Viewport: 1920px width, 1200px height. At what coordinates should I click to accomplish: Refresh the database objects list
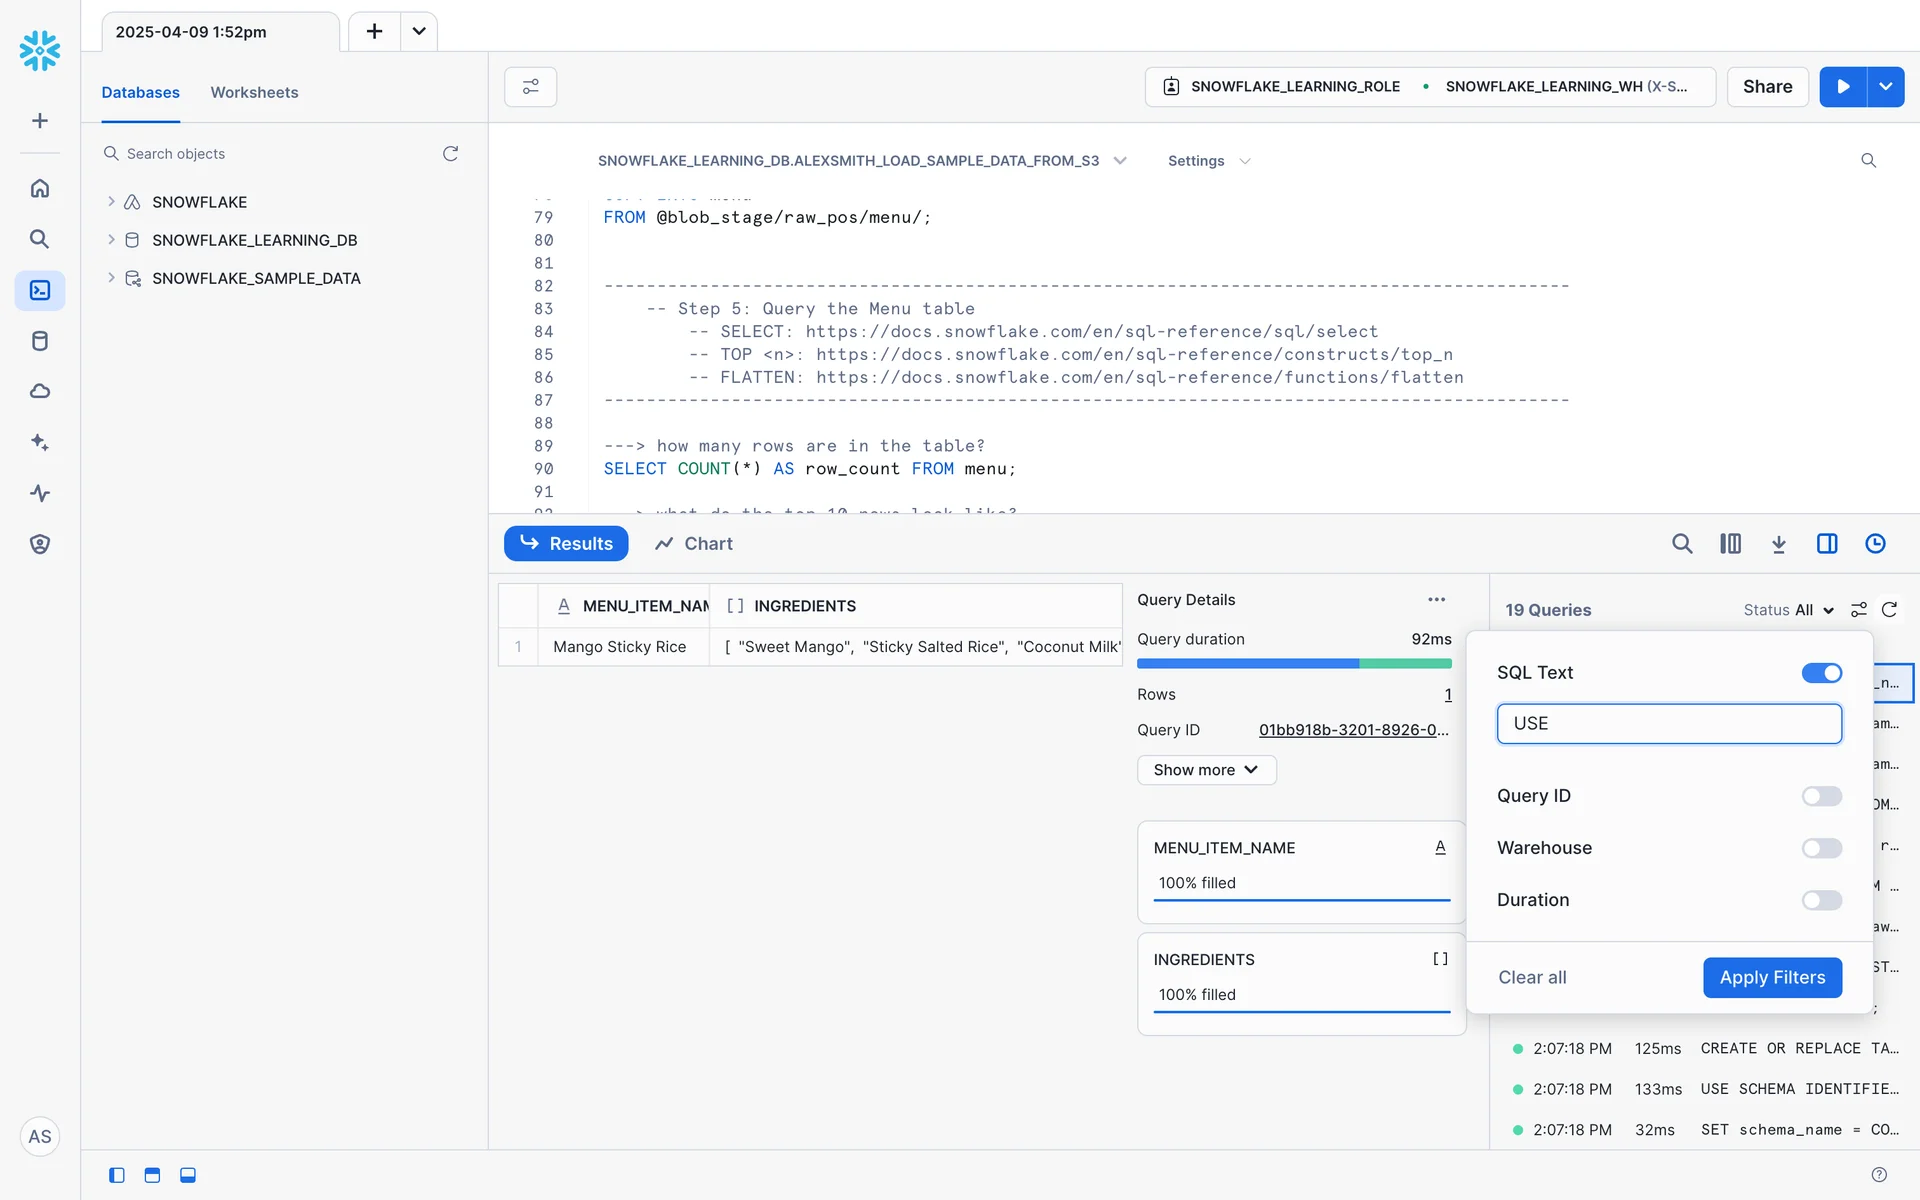tap(450, 153)
